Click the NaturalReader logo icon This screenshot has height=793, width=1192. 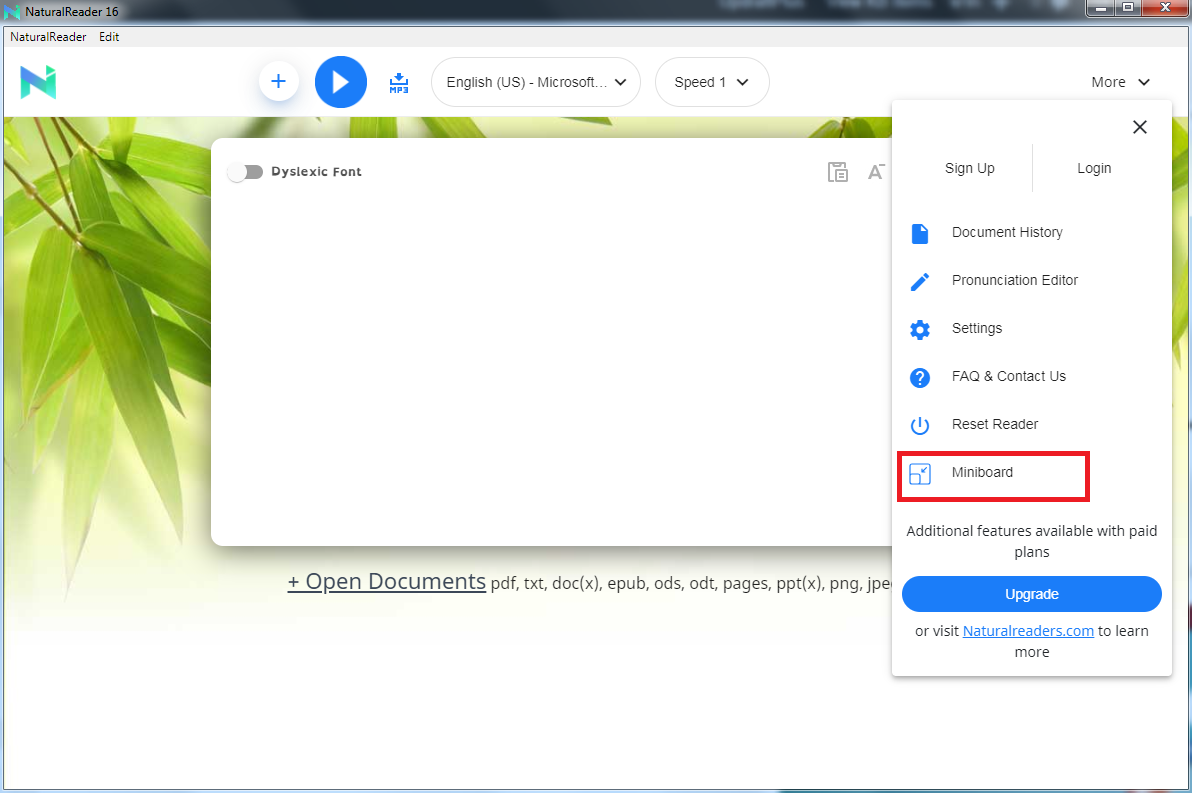coord(38,82)
